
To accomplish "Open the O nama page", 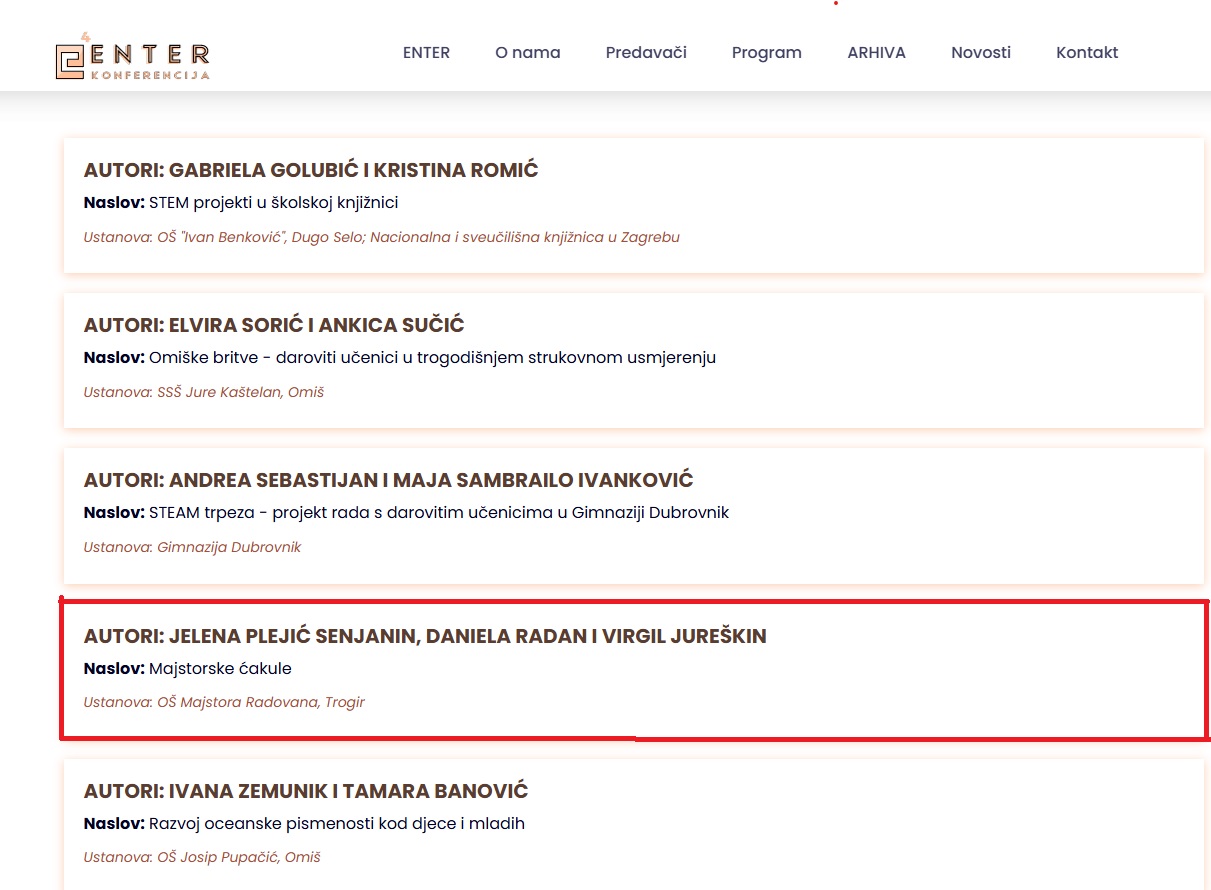I will click(527, 53).
